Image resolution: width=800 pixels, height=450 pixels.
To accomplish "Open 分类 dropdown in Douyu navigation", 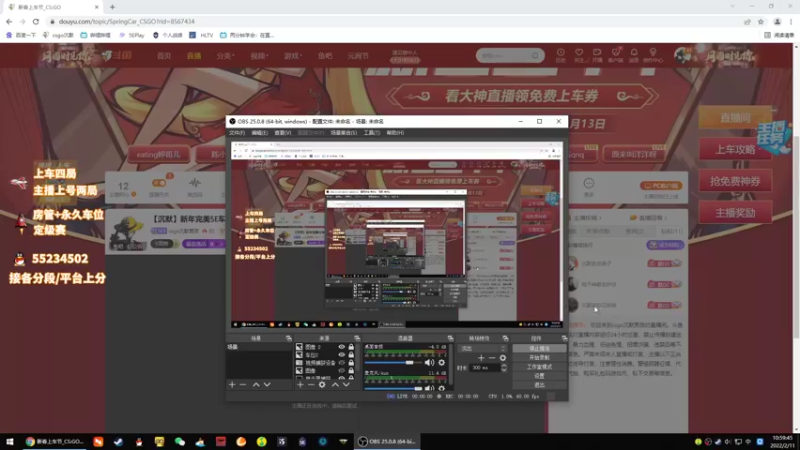I will coord(225,56).
